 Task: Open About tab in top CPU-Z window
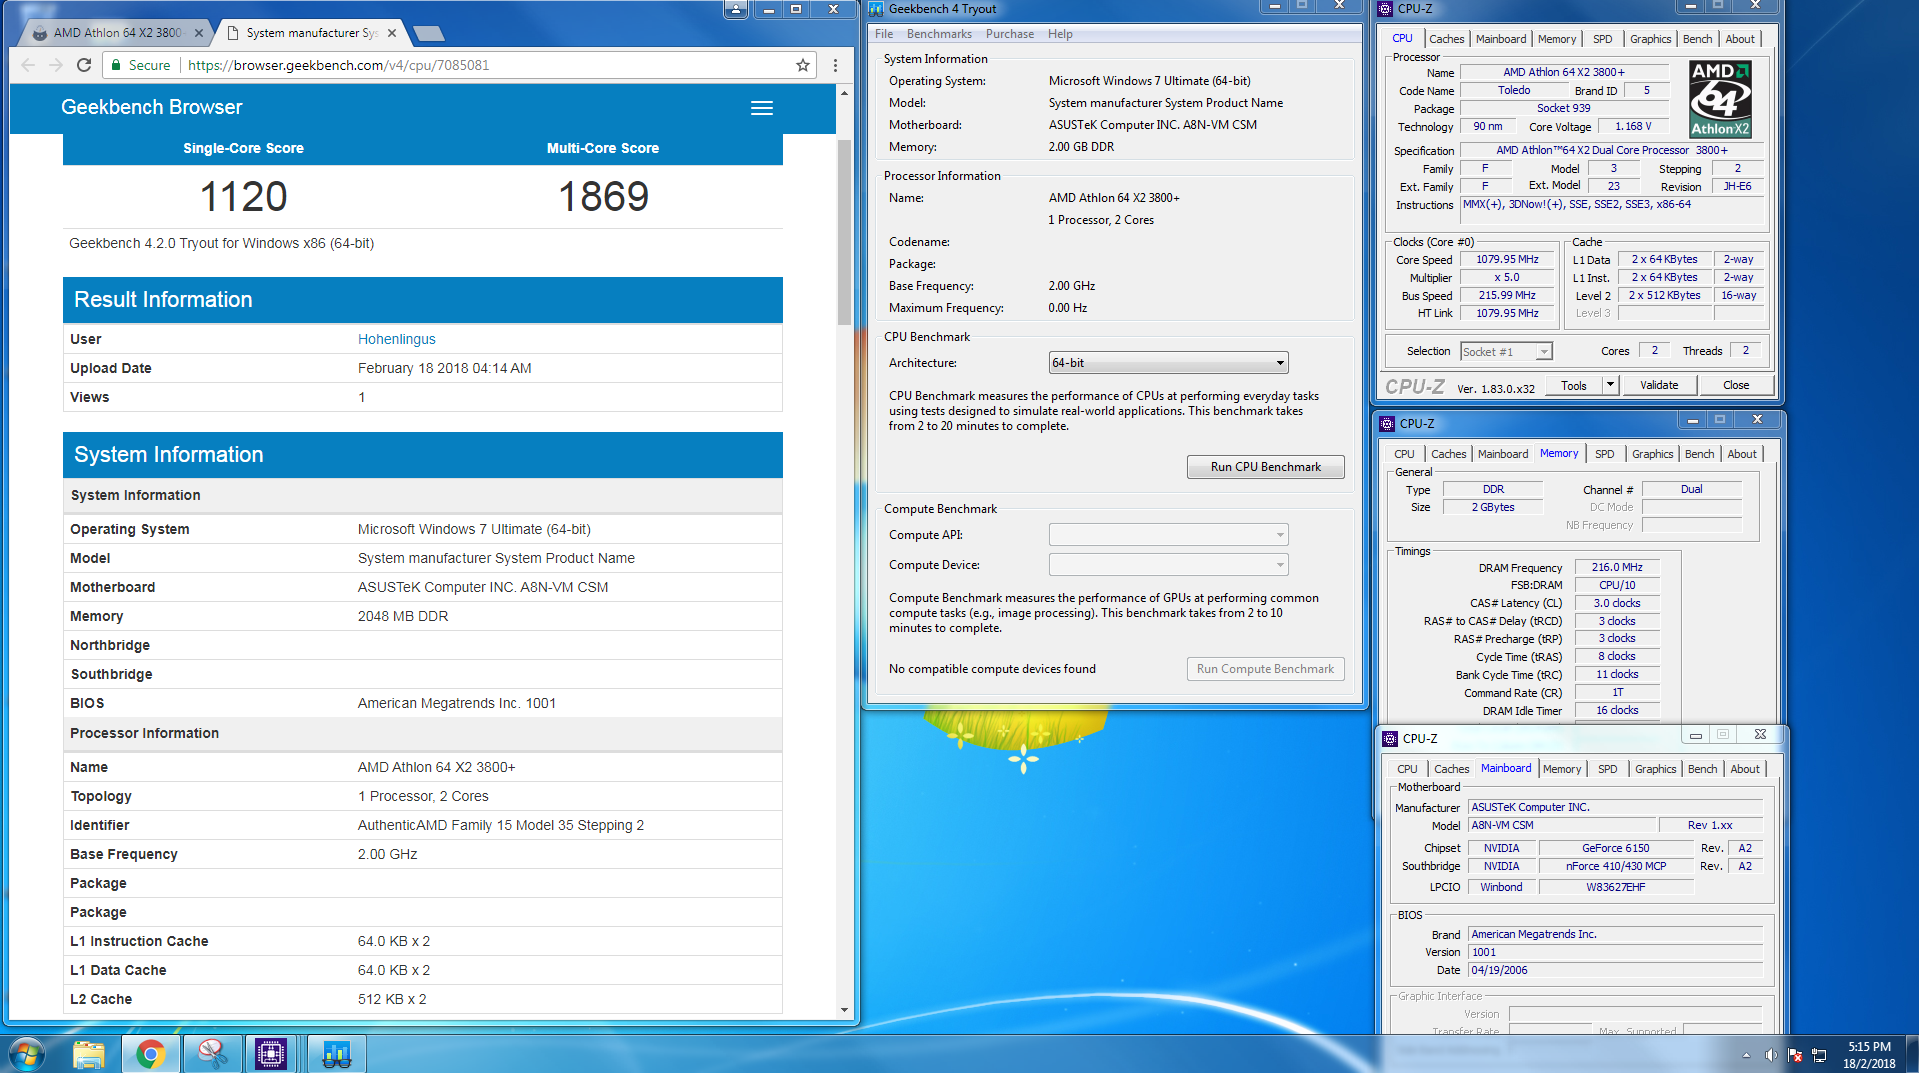[1740, 39]
